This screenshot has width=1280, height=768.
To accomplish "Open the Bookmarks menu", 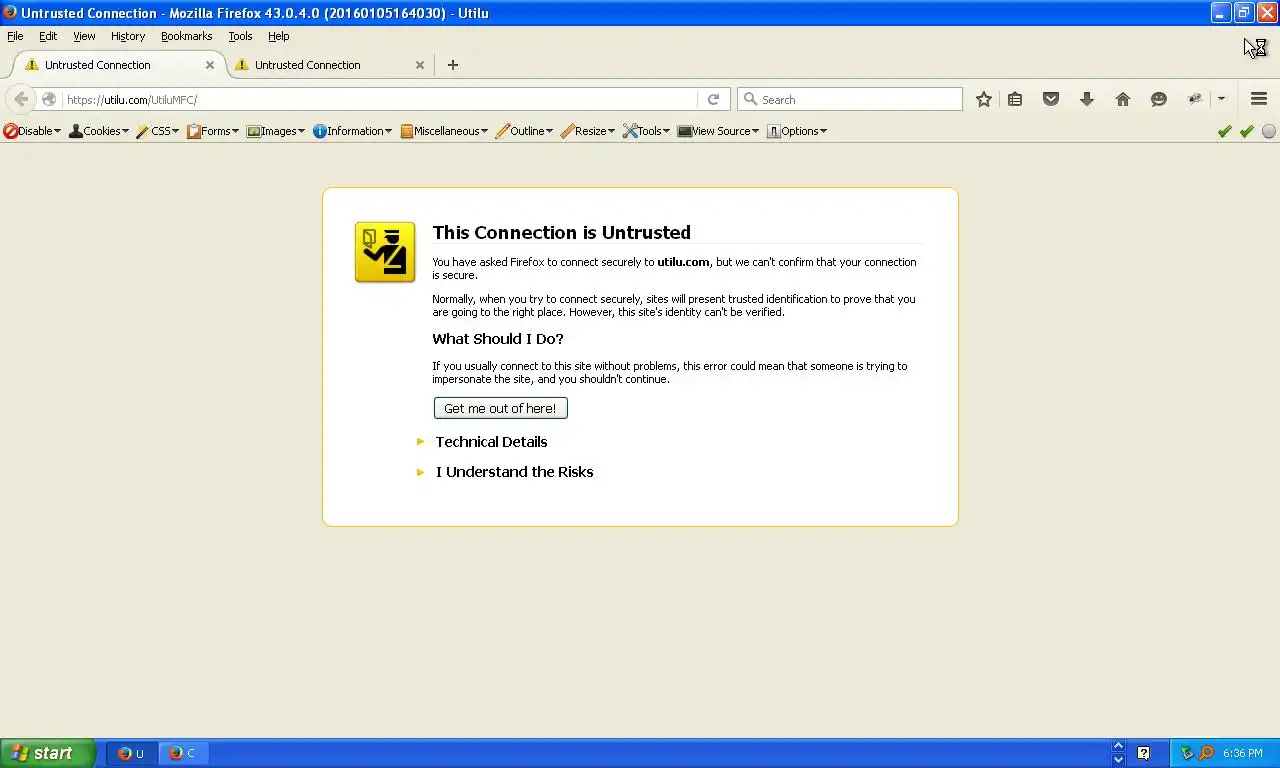I will point(187,36).
